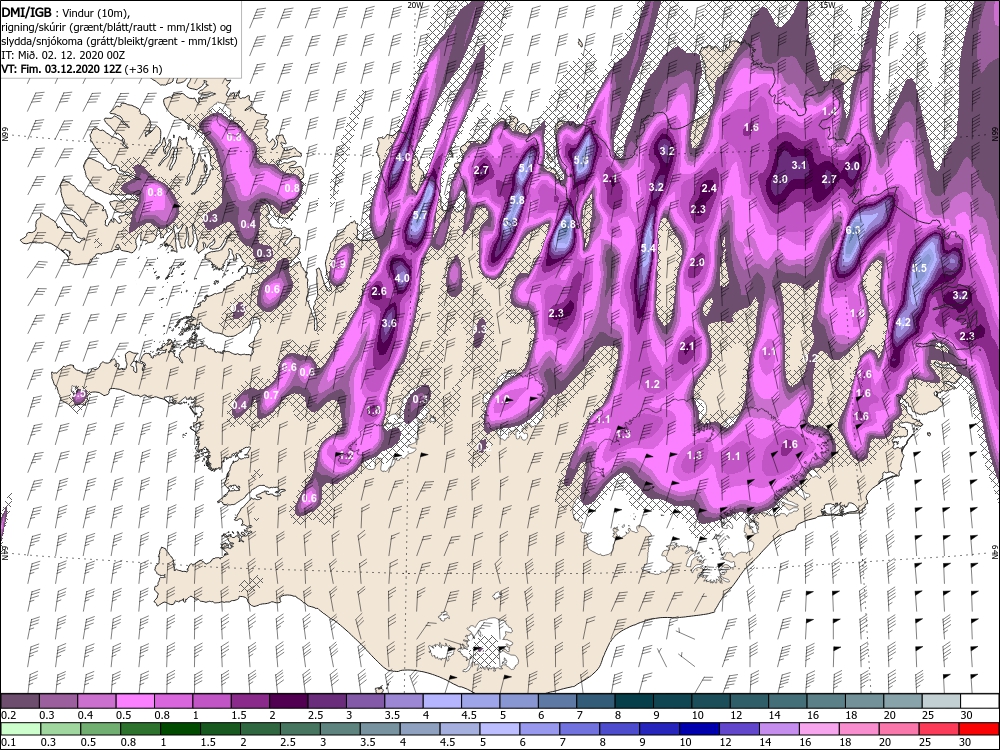Click the '2.5' label under the purple scale
Viewport: 1000px width, 750px height.
[316, 716]
